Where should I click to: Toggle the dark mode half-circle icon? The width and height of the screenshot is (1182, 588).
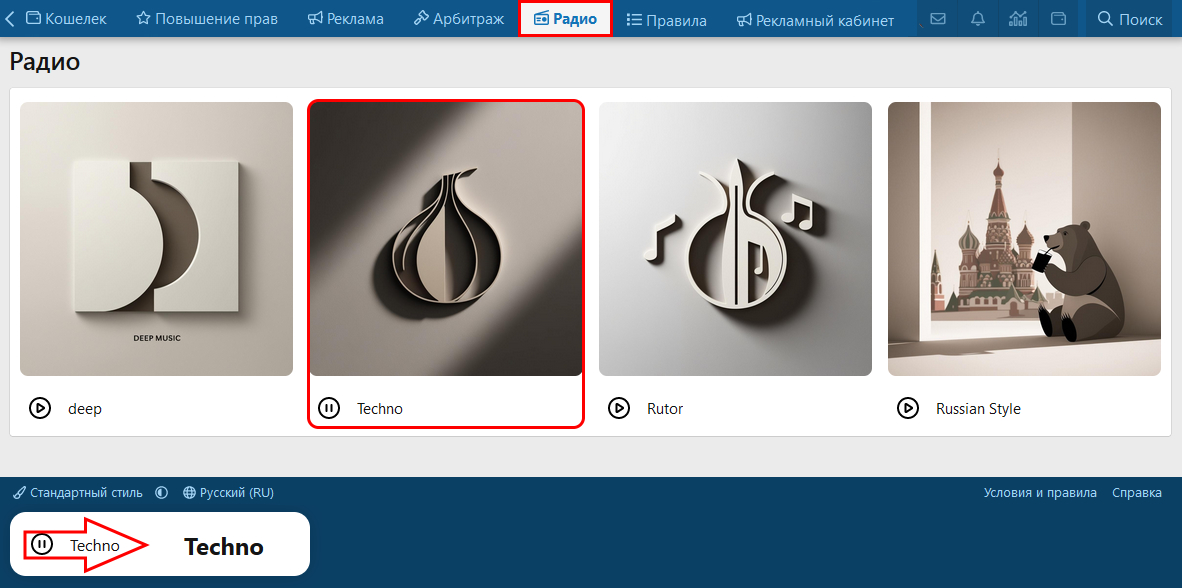click(161, 493)
